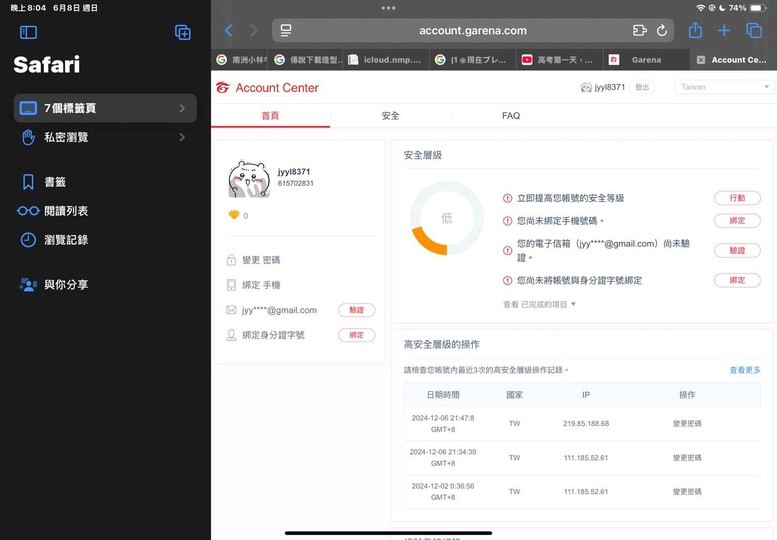Click the warning icon beside 您尚未將帳號與身分證字號綁定
The height and width of the screenshot is (540, 777).
click(507, 280)
